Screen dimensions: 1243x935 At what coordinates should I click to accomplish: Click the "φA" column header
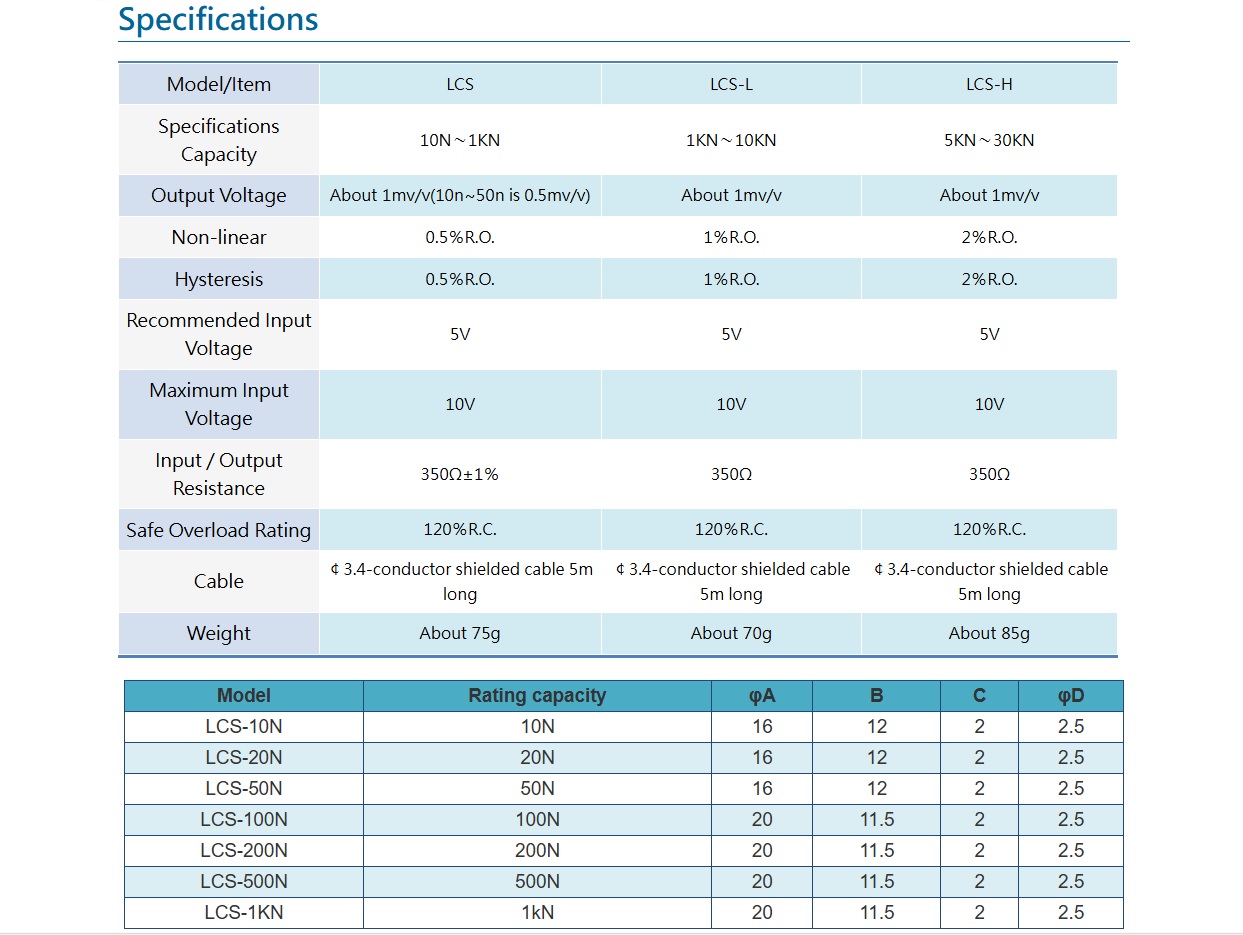762,695
